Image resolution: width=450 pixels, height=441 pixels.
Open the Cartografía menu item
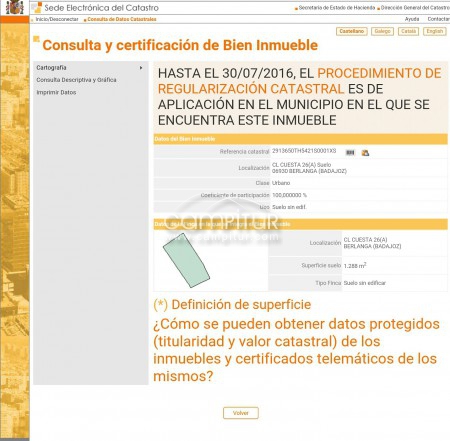pos(51,68)
